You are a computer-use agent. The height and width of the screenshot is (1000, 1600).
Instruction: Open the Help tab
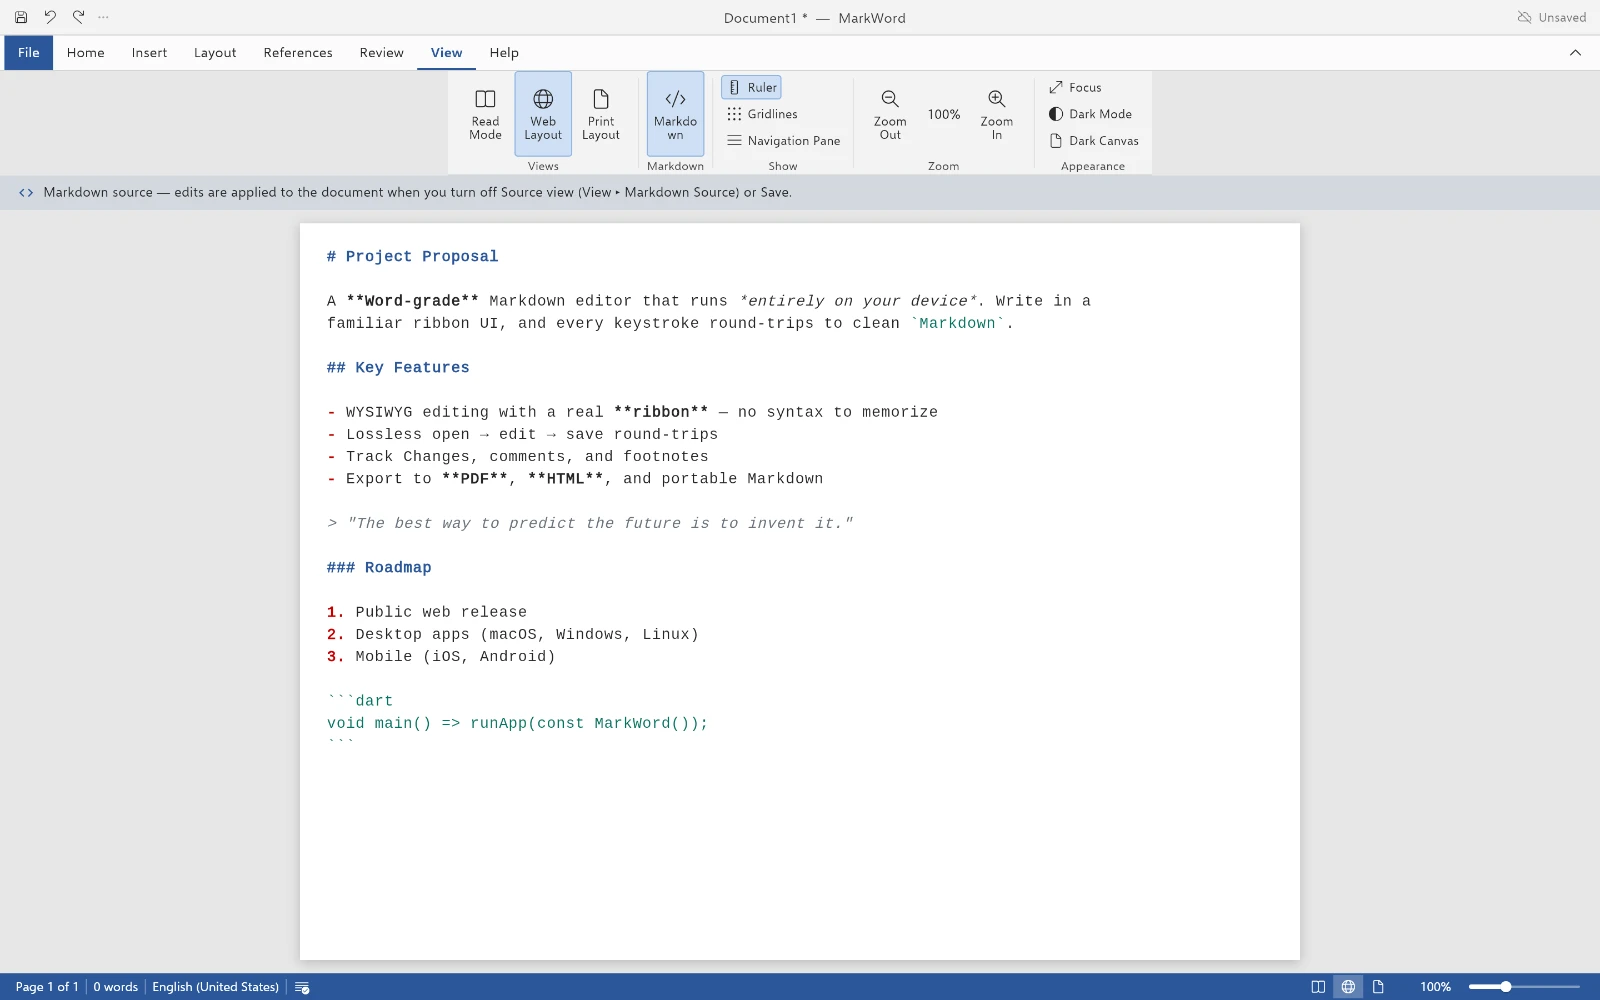pos(504,53)
